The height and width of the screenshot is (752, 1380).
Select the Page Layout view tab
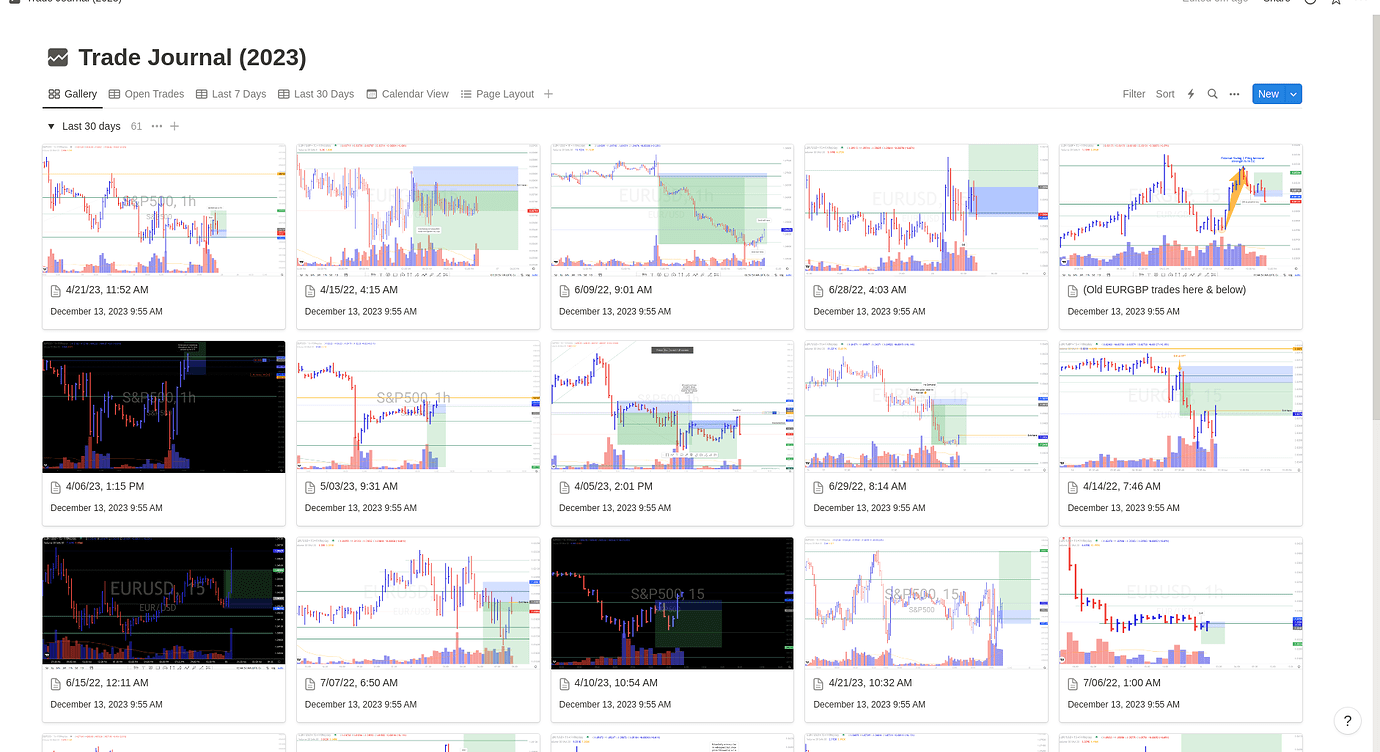[x=497, y=94]
